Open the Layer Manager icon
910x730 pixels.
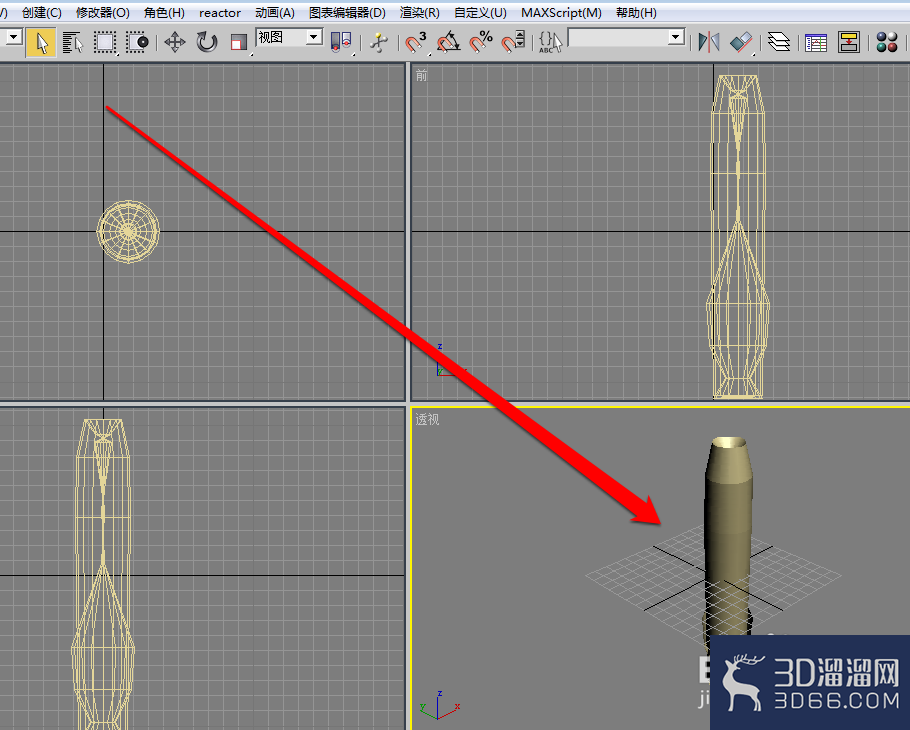point(779,42)
